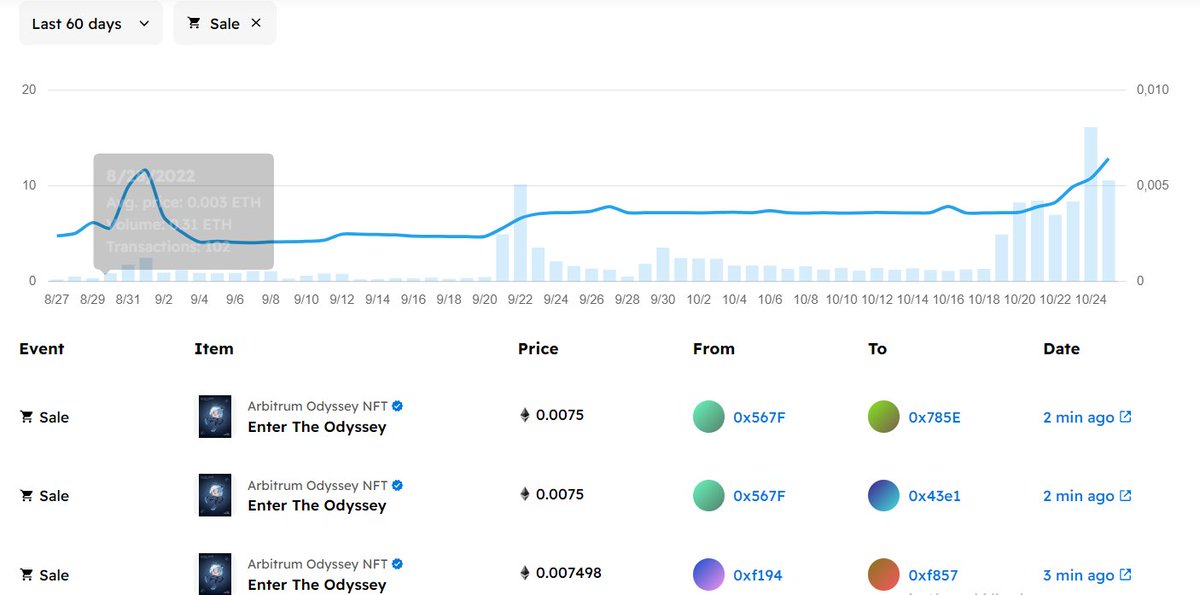Click the From column header

click(x=714, y=349)
